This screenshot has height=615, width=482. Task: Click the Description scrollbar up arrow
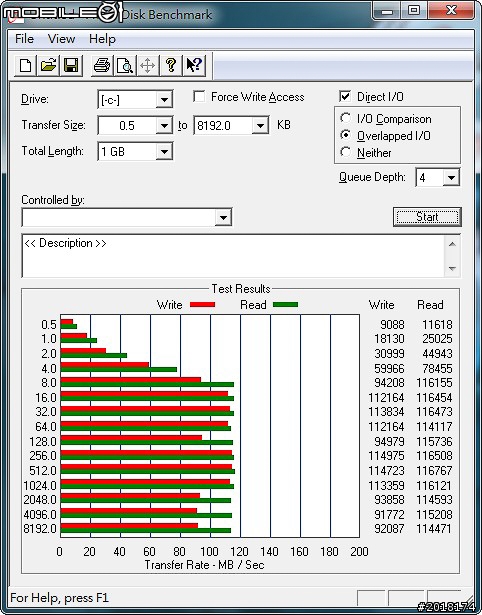click(452, 244)
